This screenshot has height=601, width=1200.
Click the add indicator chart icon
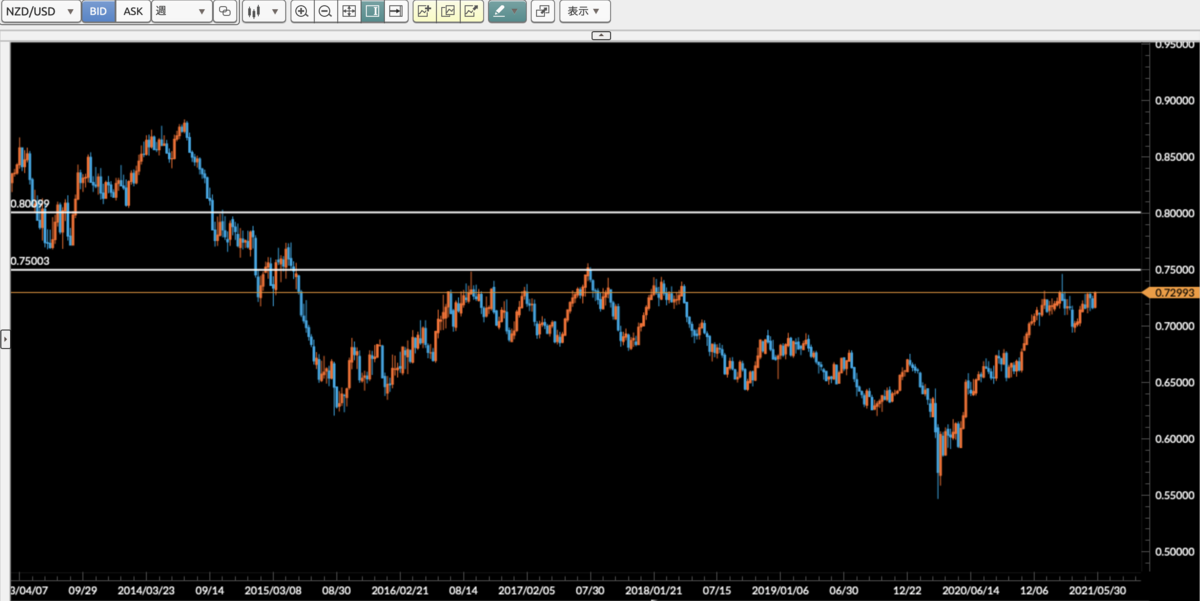(x=424, y=12)
